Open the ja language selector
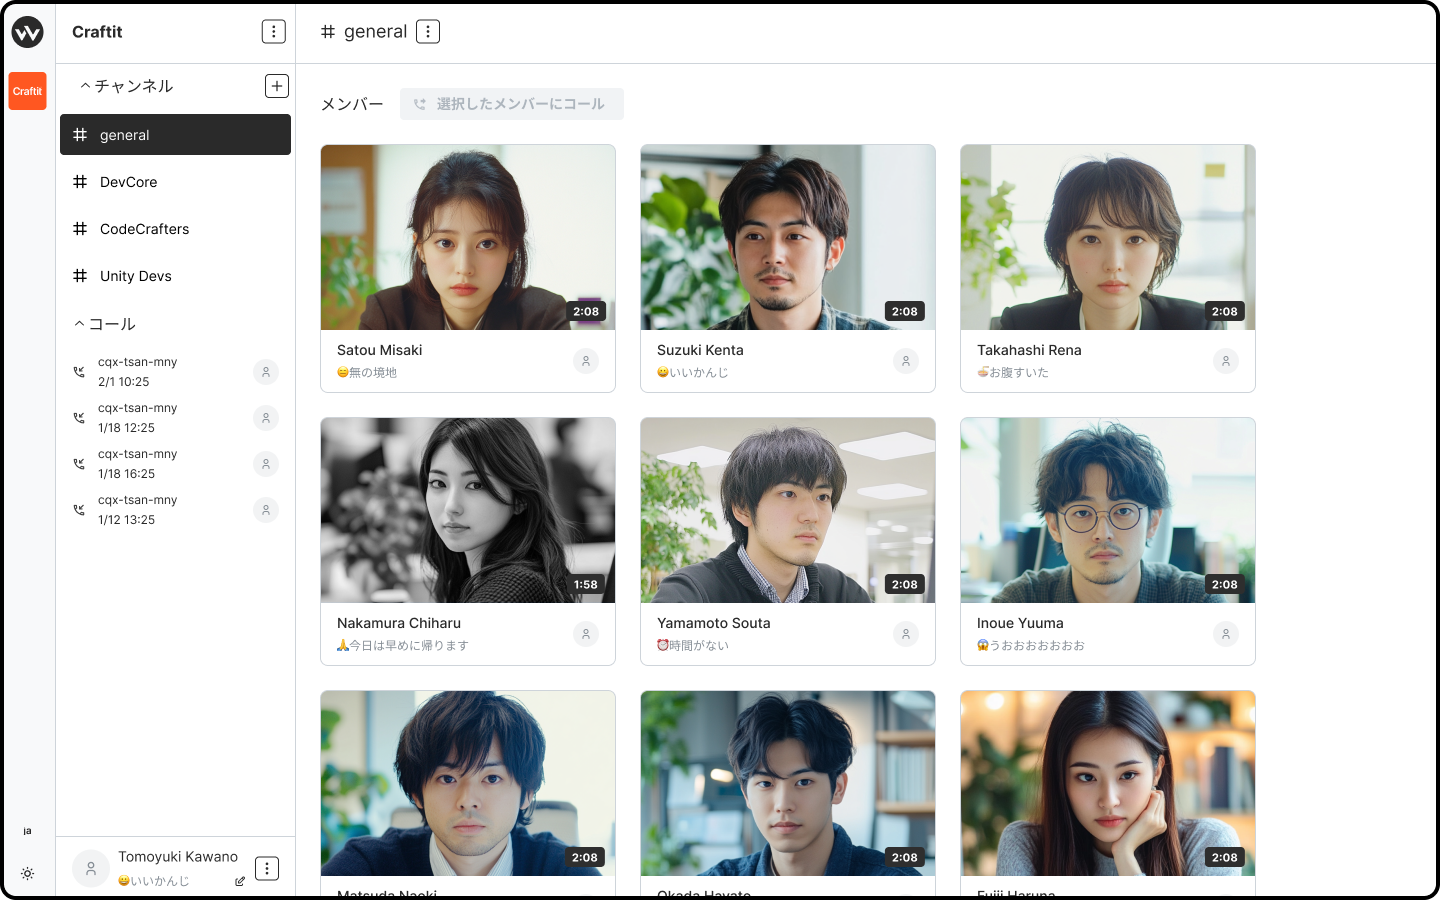This screenshot has height=900, width=1440. tap(27, 831)
